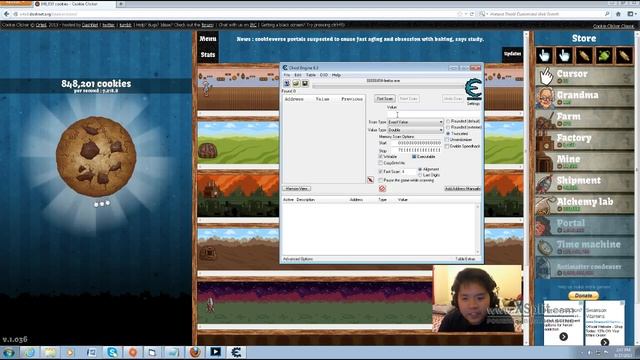Screen dimensions: 640x360
Task: Open the Cookie Clicker Stats
Action: pyautogui.click(x=208, y=55)
